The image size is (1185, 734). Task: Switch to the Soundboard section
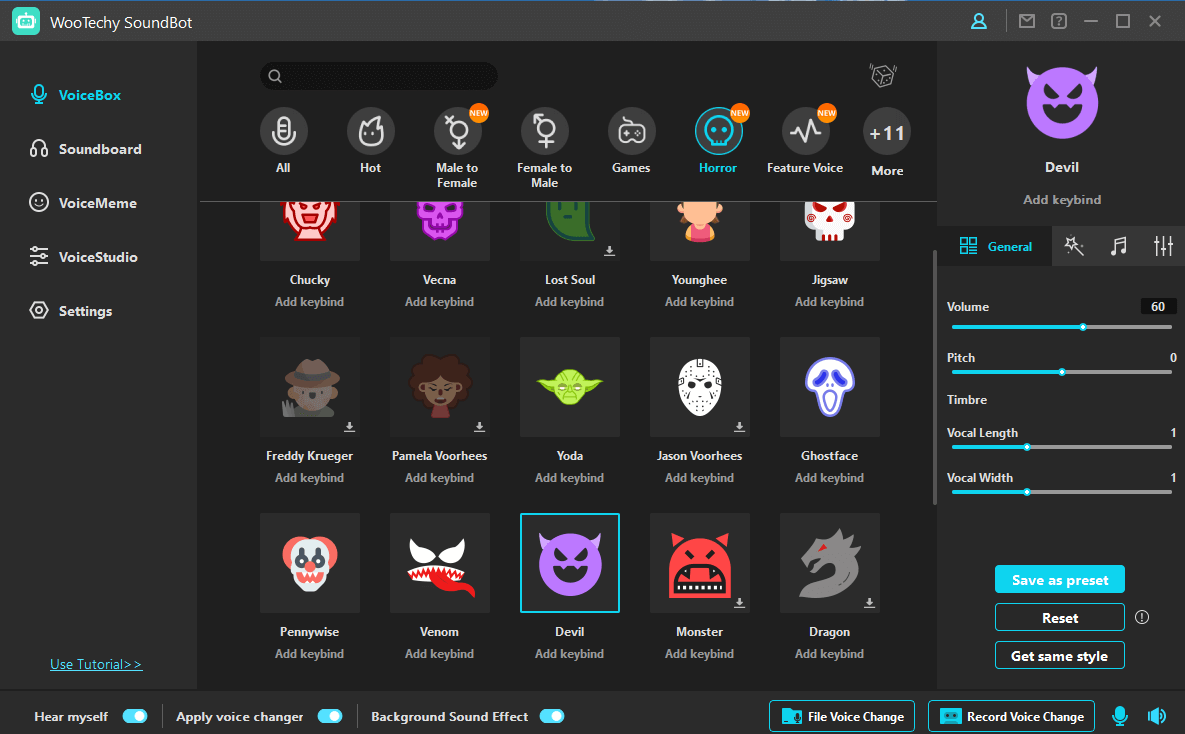click(99, 149)
